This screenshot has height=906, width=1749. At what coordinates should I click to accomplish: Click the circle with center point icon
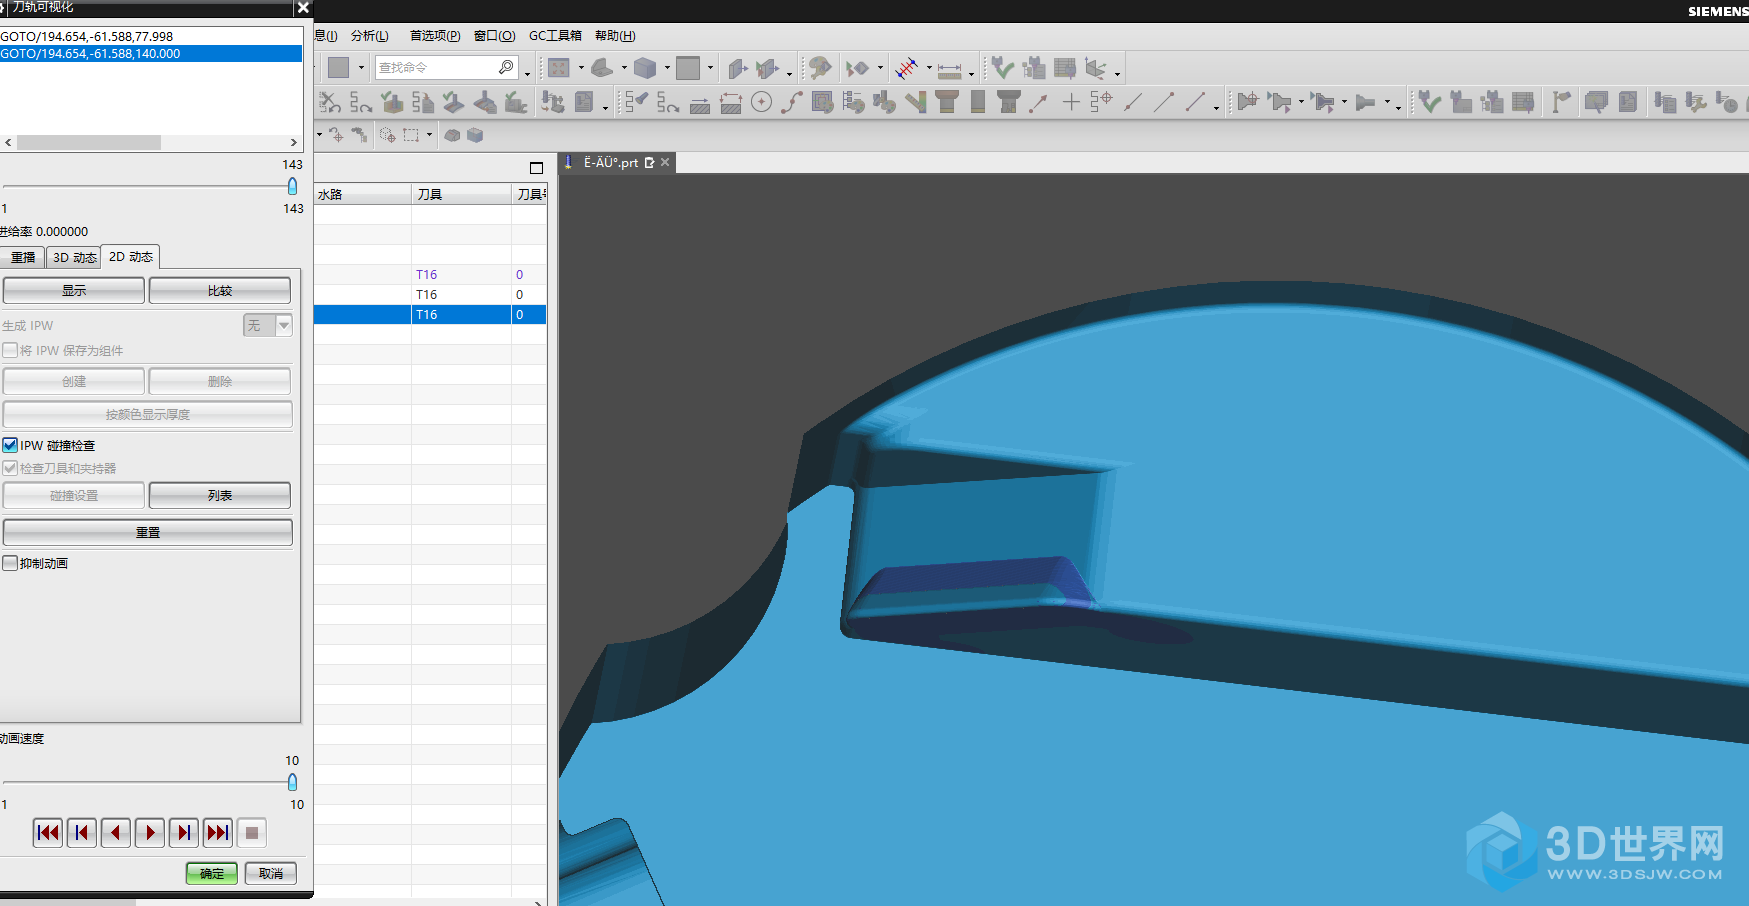(x=761, y=102)
